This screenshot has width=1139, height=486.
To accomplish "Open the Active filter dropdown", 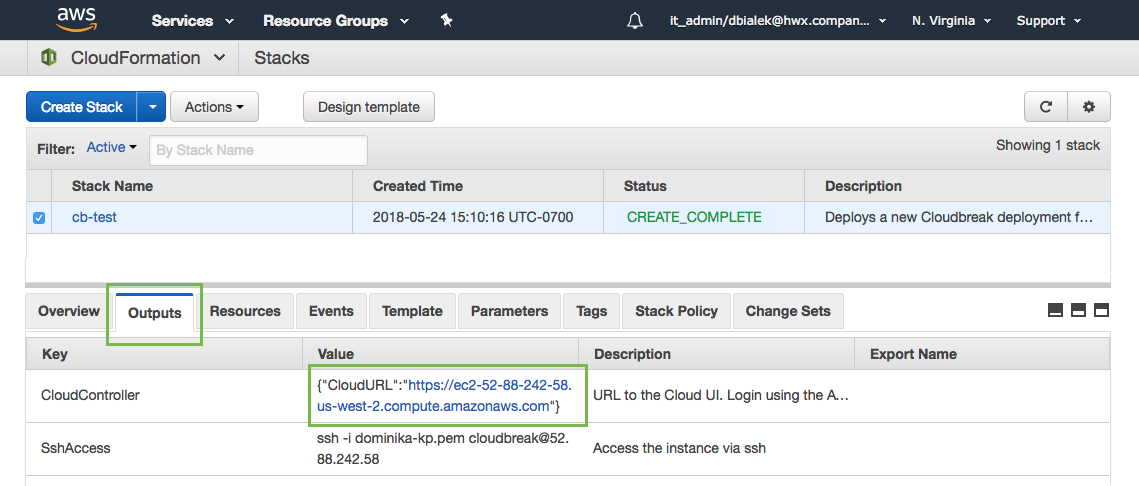I will 112,148.
